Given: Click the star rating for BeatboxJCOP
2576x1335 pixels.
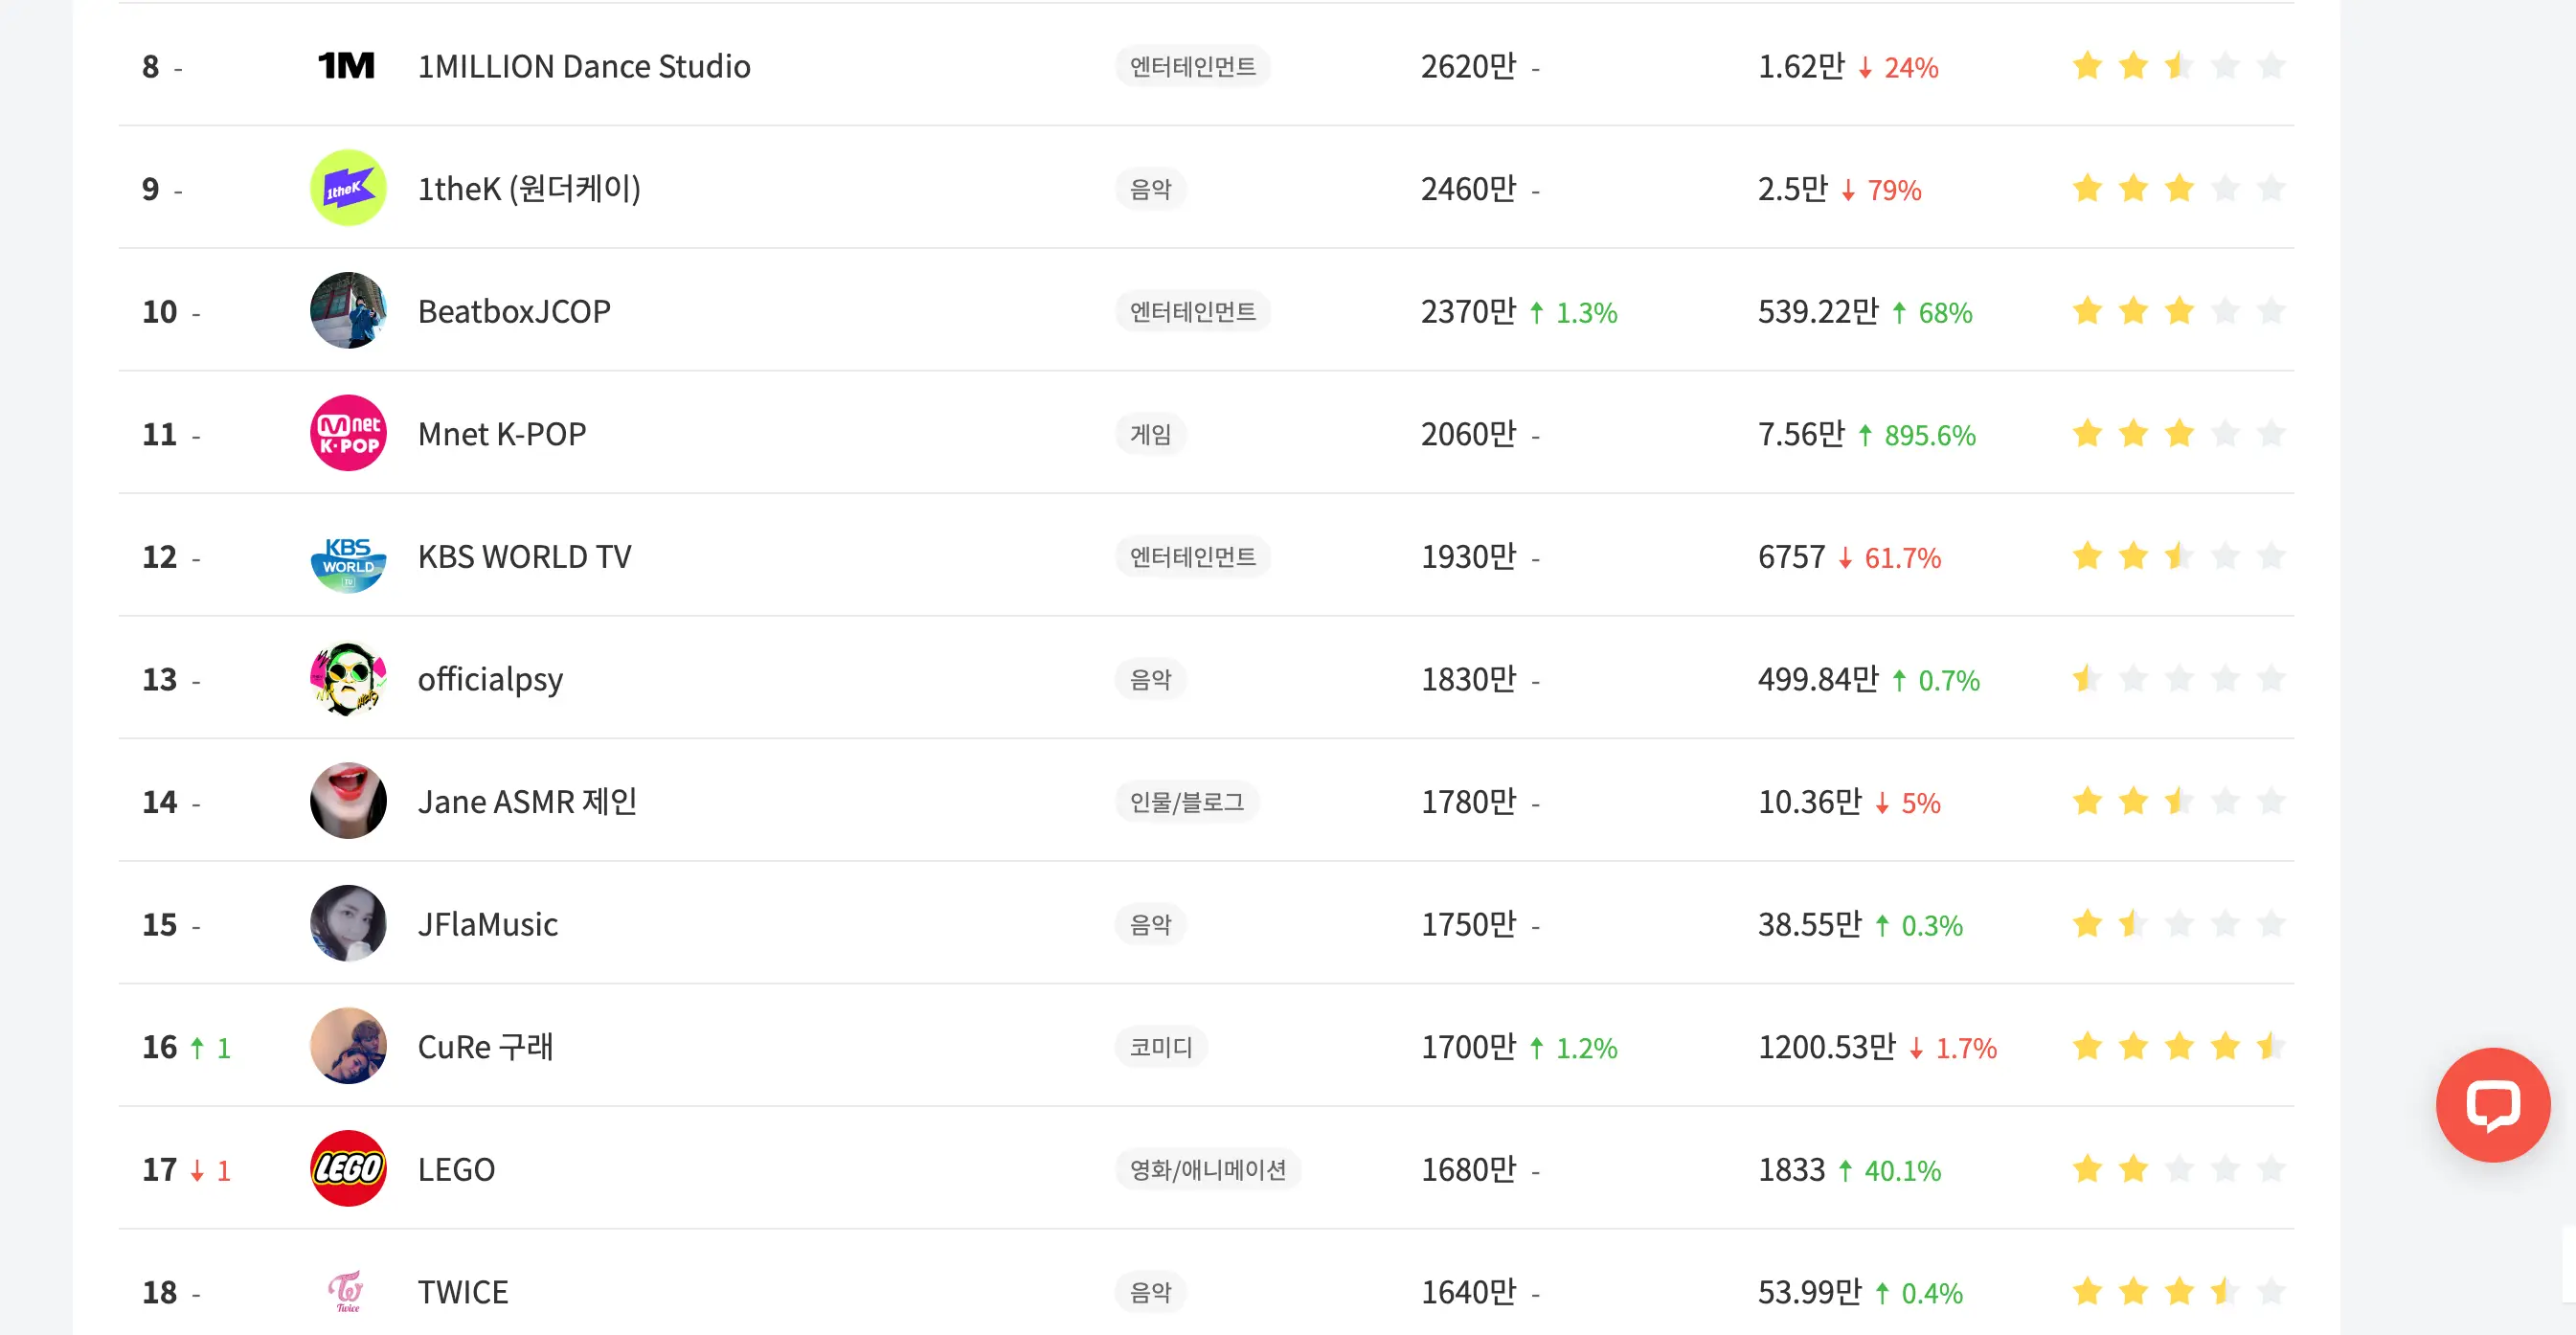Looking at the screenshot, I should tap(2178, 311).
